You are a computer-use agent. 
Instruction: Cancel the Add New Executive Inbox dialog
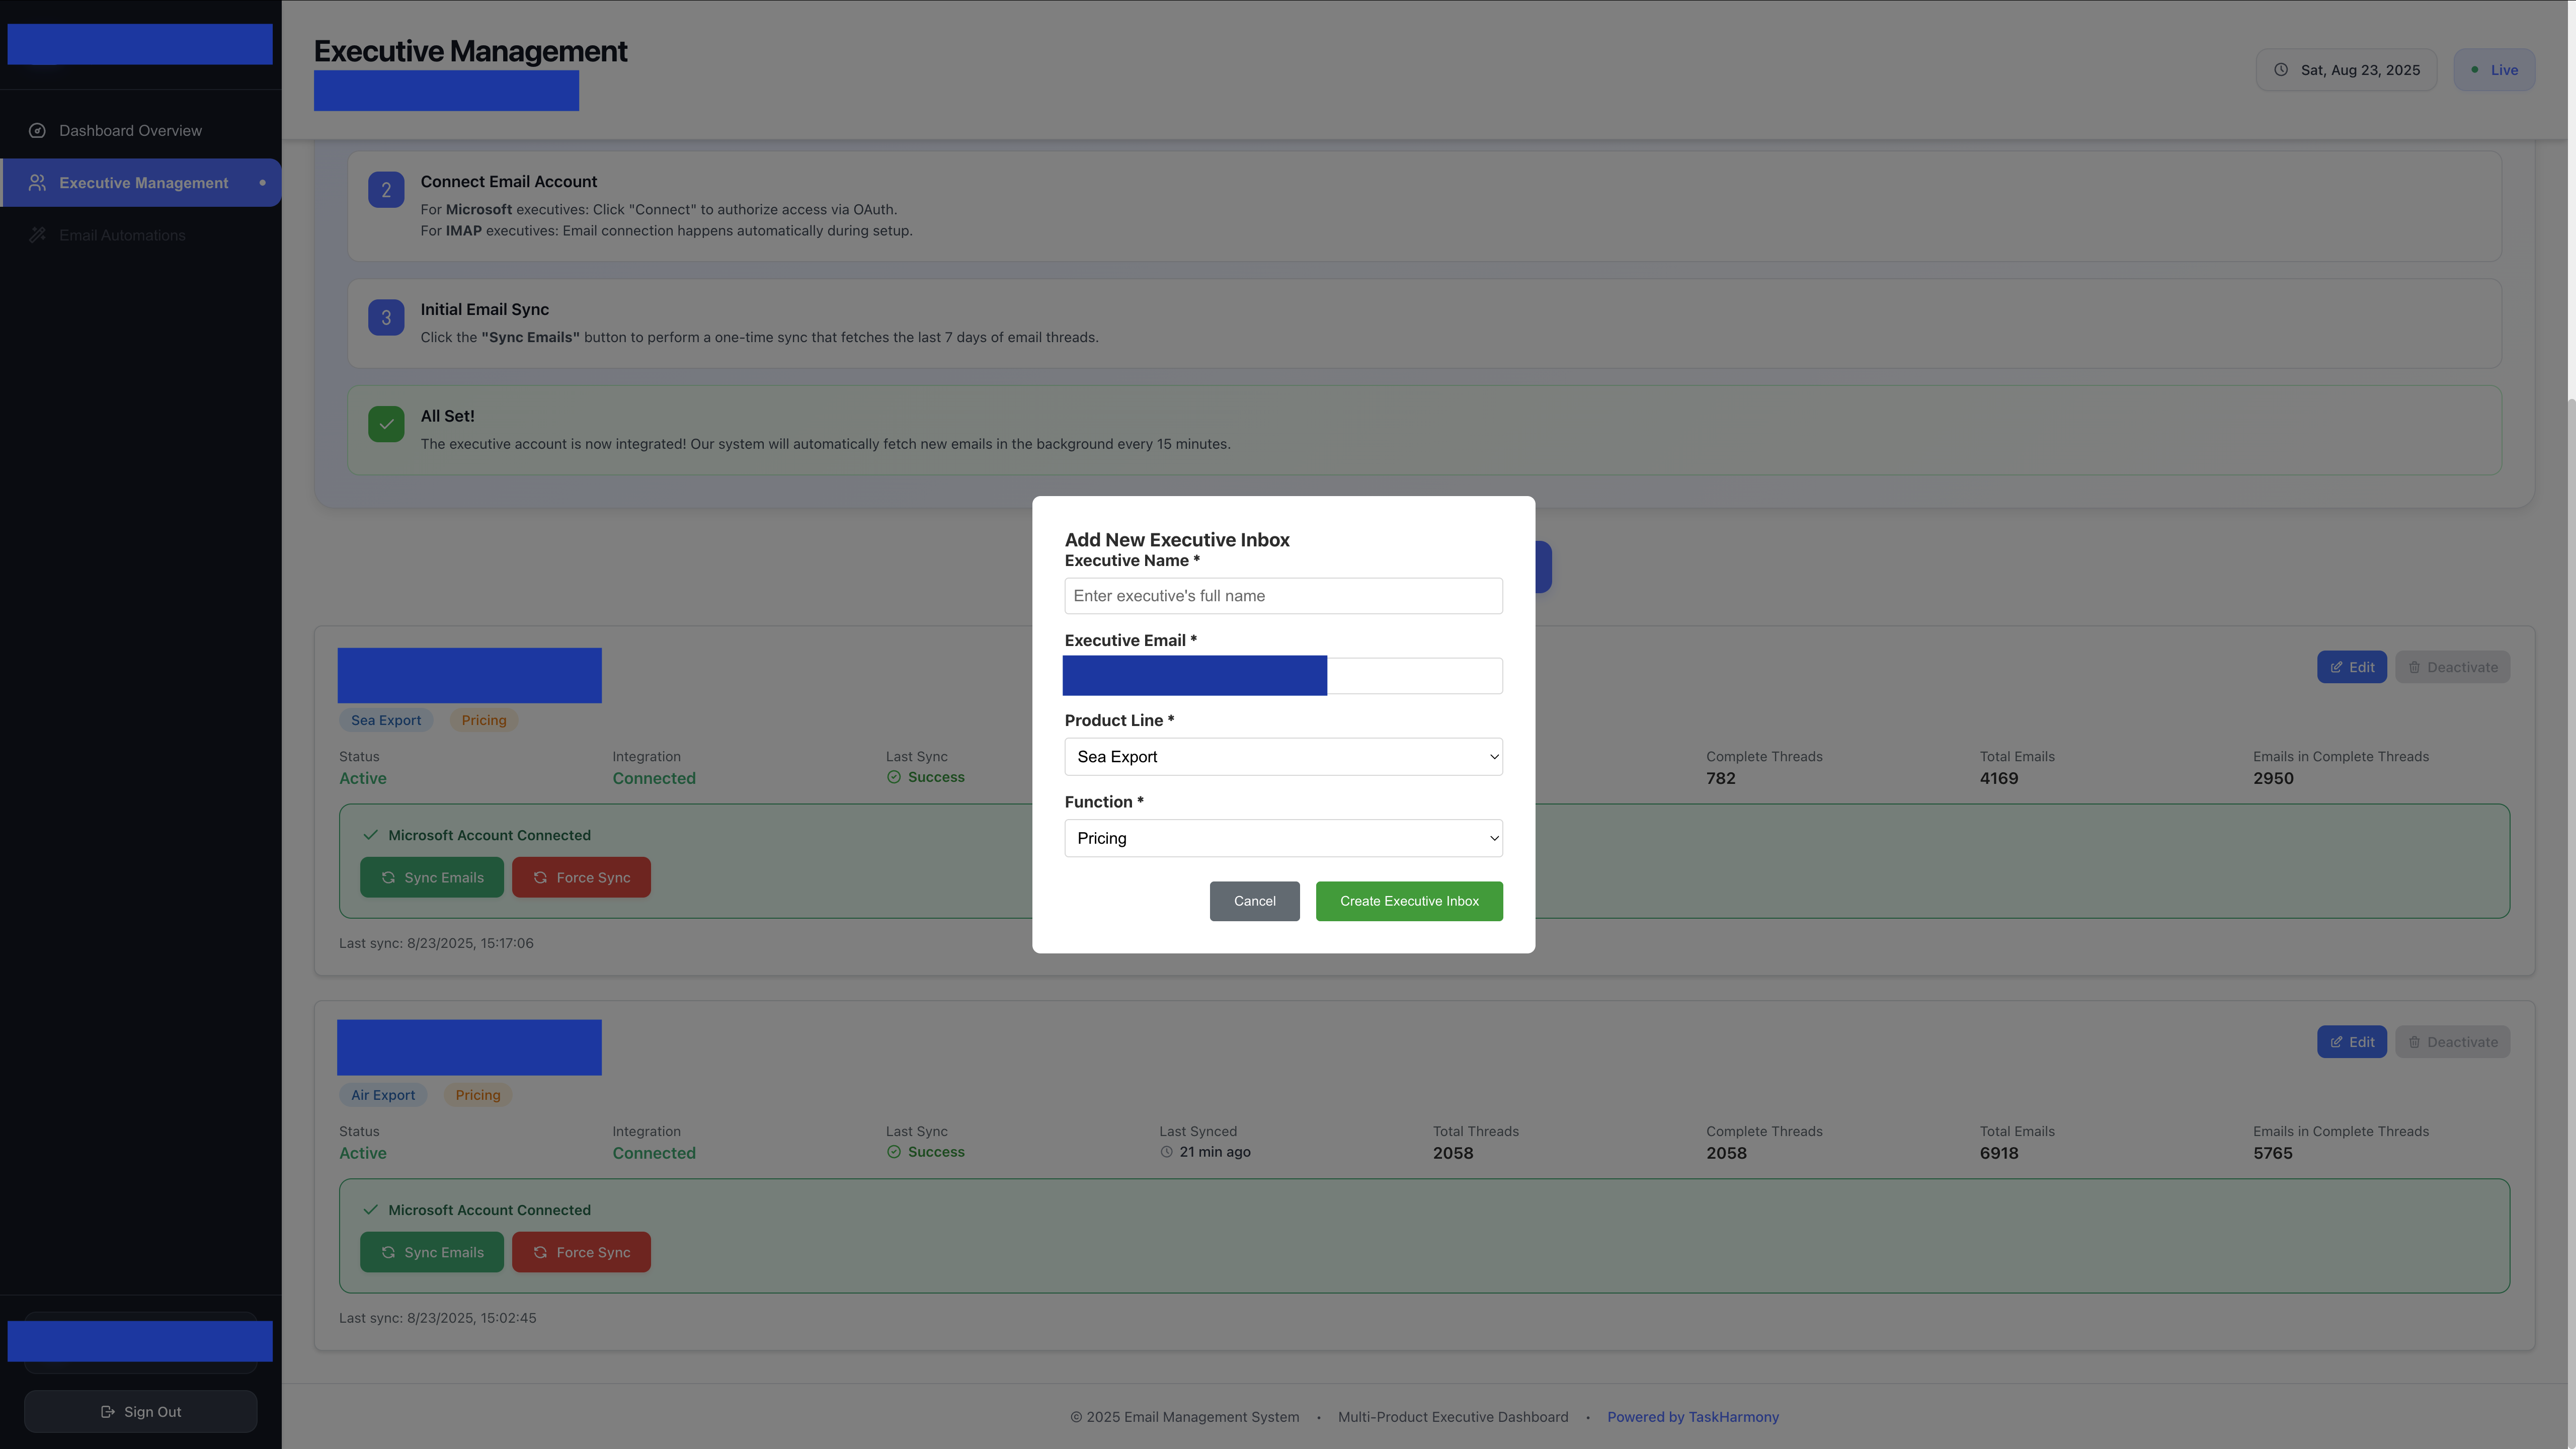point(1254,901)
